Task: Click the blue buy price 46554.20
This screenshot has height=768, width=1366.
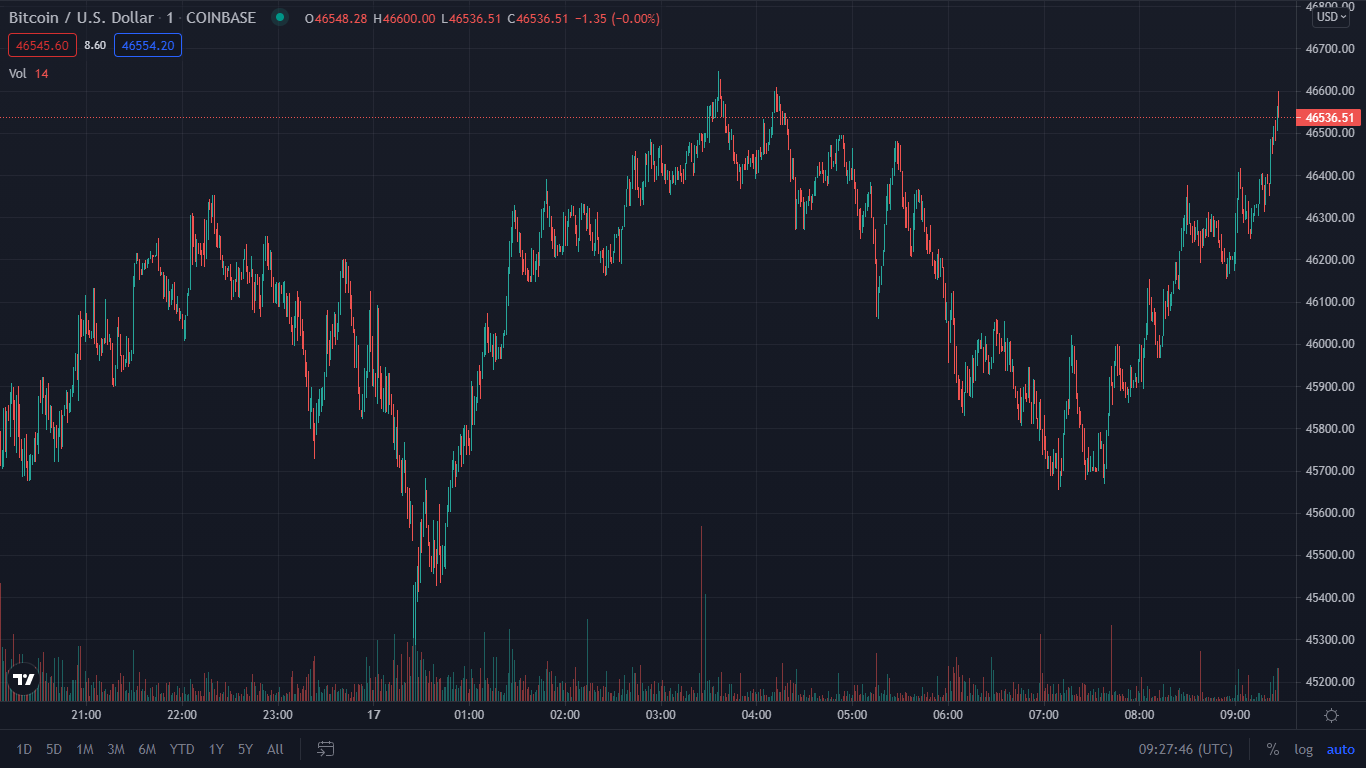Action: click(x=148, y=45)
